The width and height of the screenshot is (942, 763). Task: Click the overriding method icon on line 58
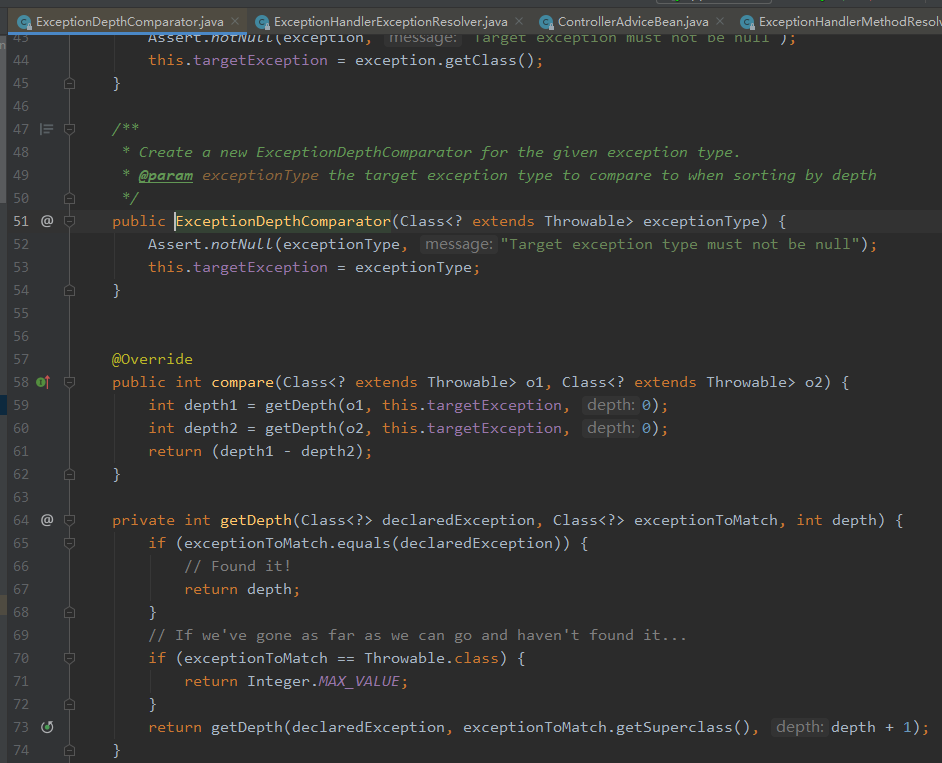click(44, 381)
